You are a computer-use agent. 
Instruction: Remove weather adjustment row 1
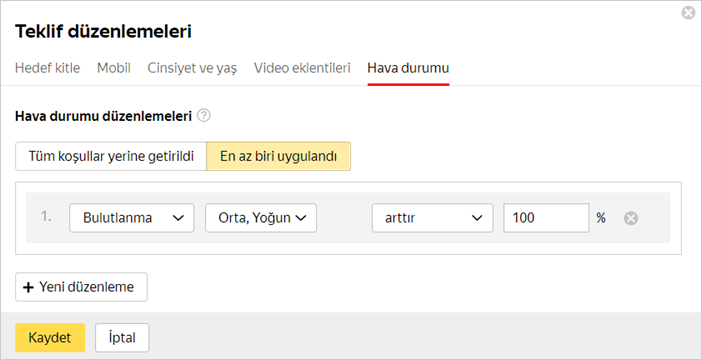click(631, 218)
